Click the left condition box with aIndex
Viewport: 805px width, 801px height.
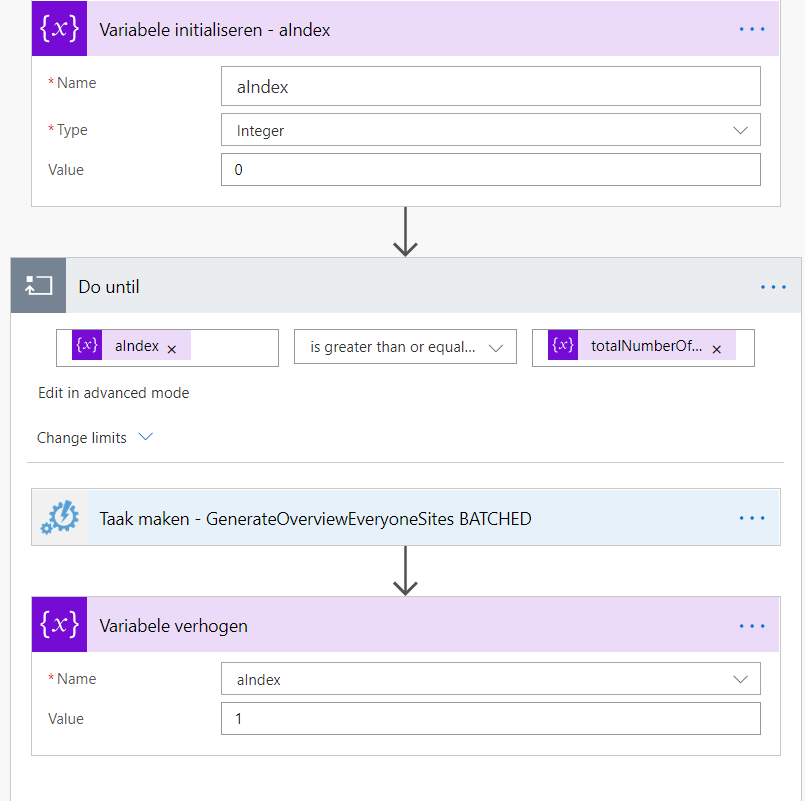point(167,348)
